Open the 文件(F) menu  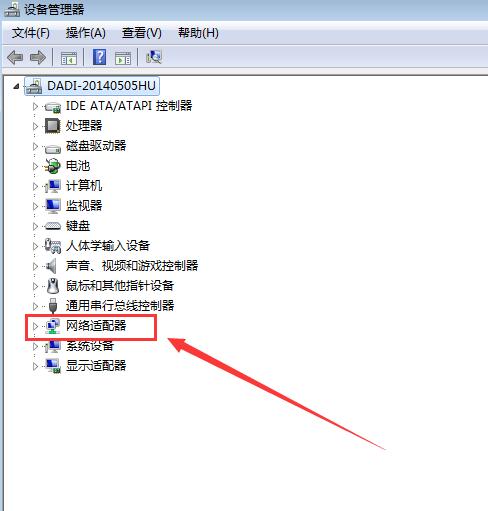[x=31, y=33]
